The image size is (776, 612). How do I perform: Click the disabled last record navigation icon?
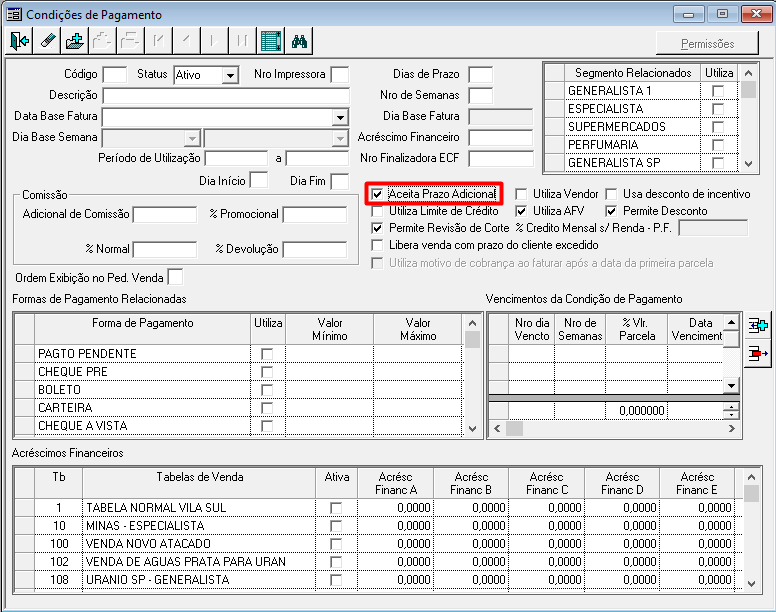(x=242, y=41)
